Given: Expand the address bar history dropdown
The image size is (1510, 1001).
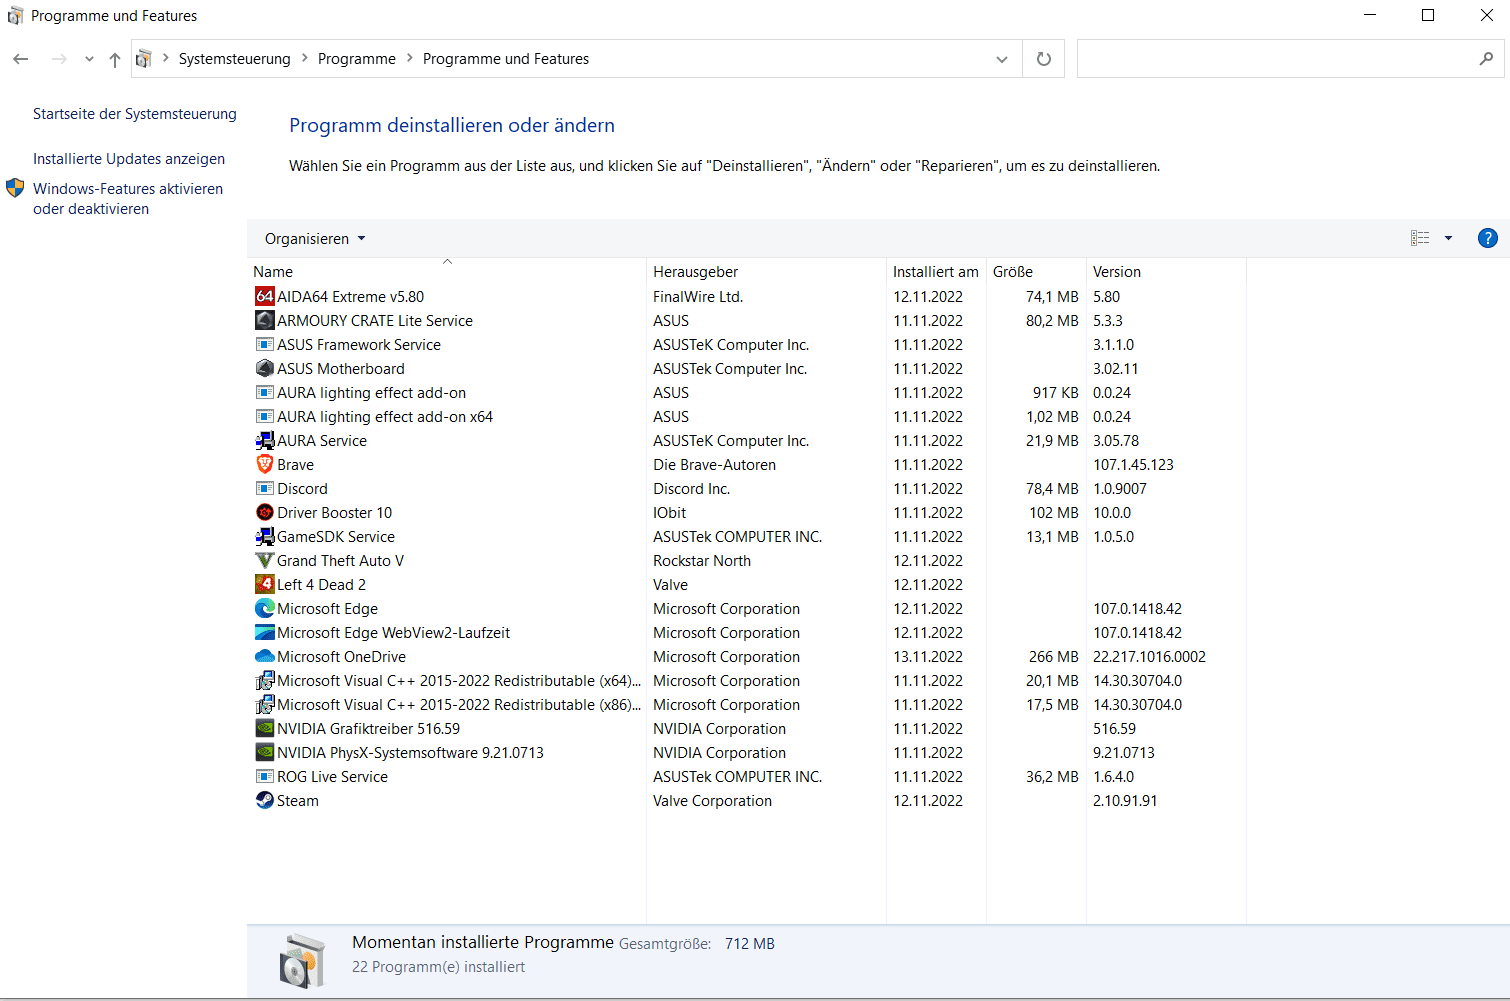Looking at the screenshot, I should 1002,59.
